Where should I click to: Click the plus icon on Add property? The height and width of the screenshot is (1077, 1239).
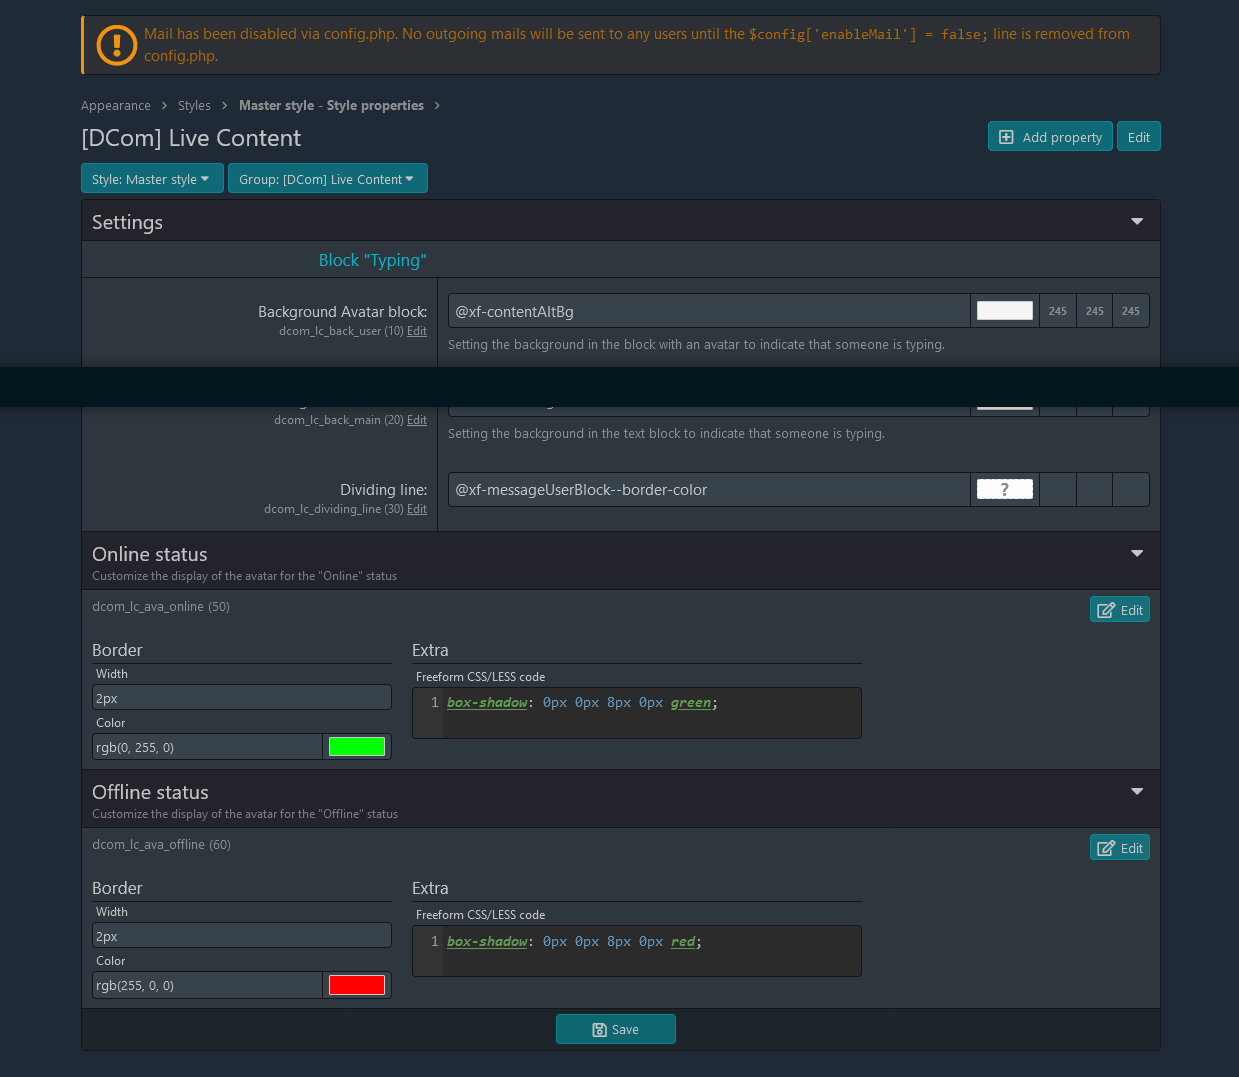[1006, 136]
